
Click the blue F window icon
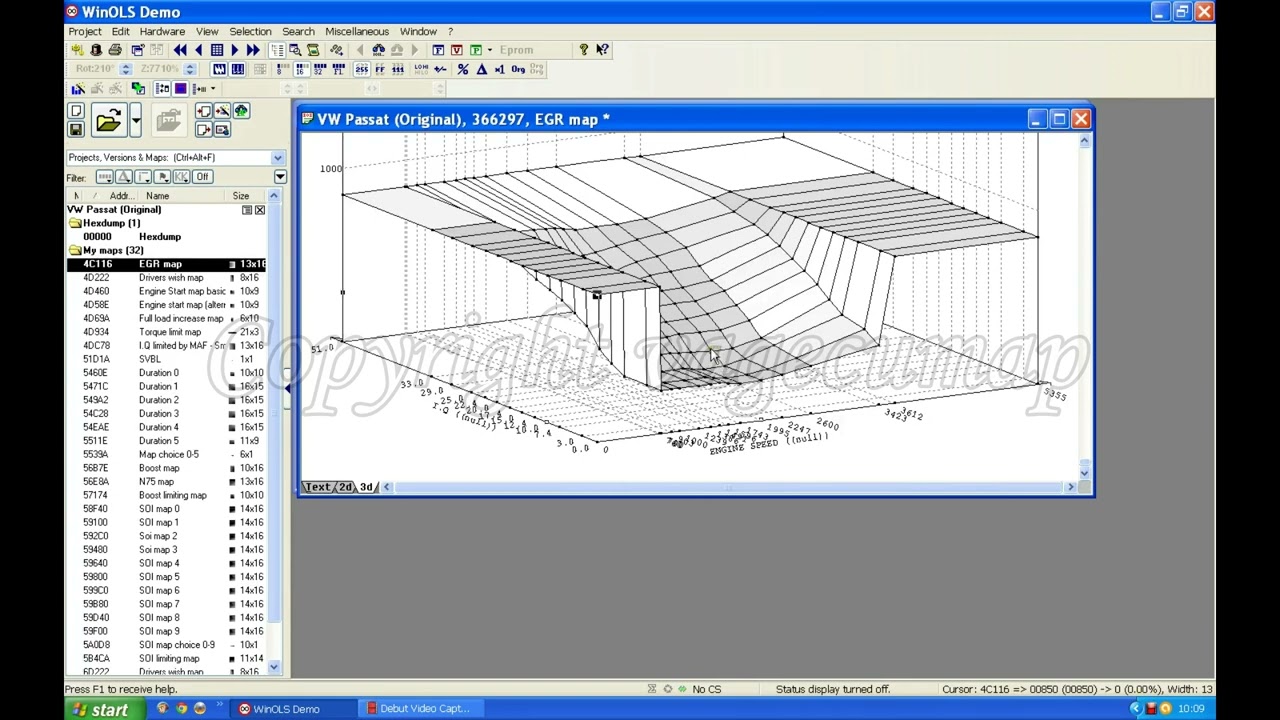click(x=438, y=50)
